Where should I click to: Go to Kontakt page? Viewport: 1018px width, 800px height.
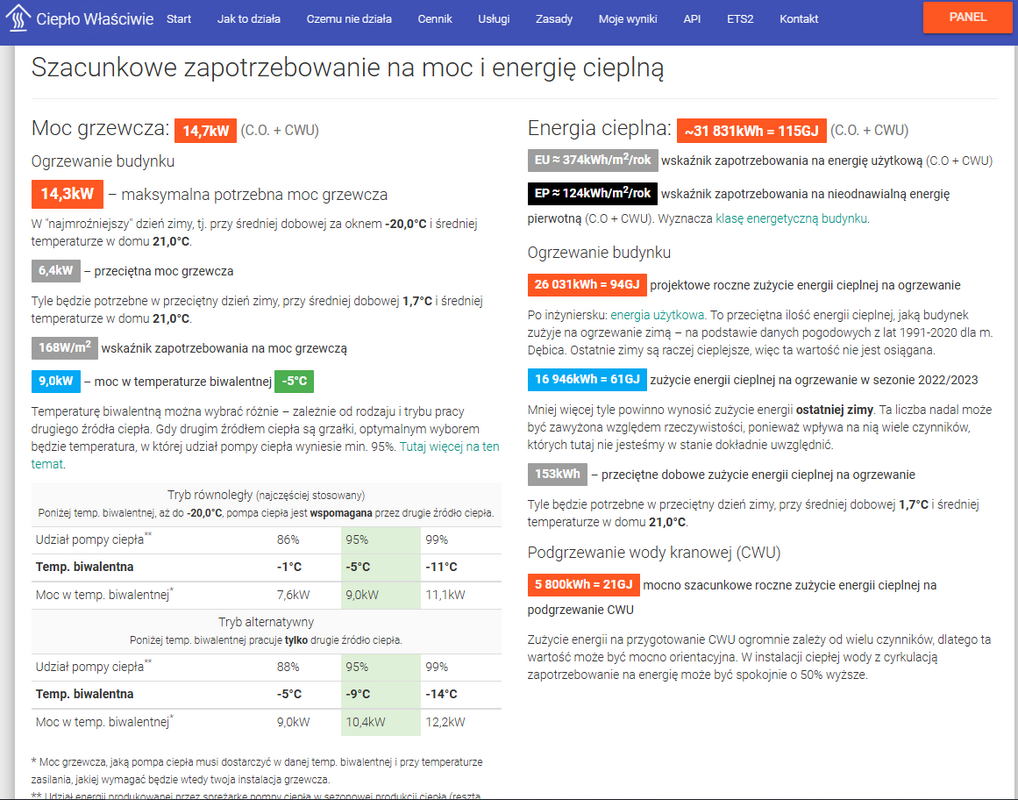click(x=799, y=19)
